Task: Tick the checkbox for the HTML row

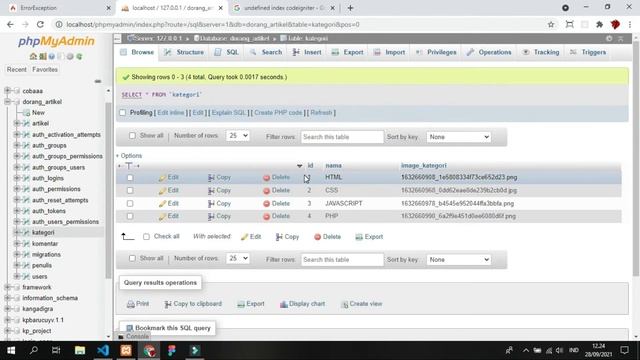Action: tap(130, 178)
